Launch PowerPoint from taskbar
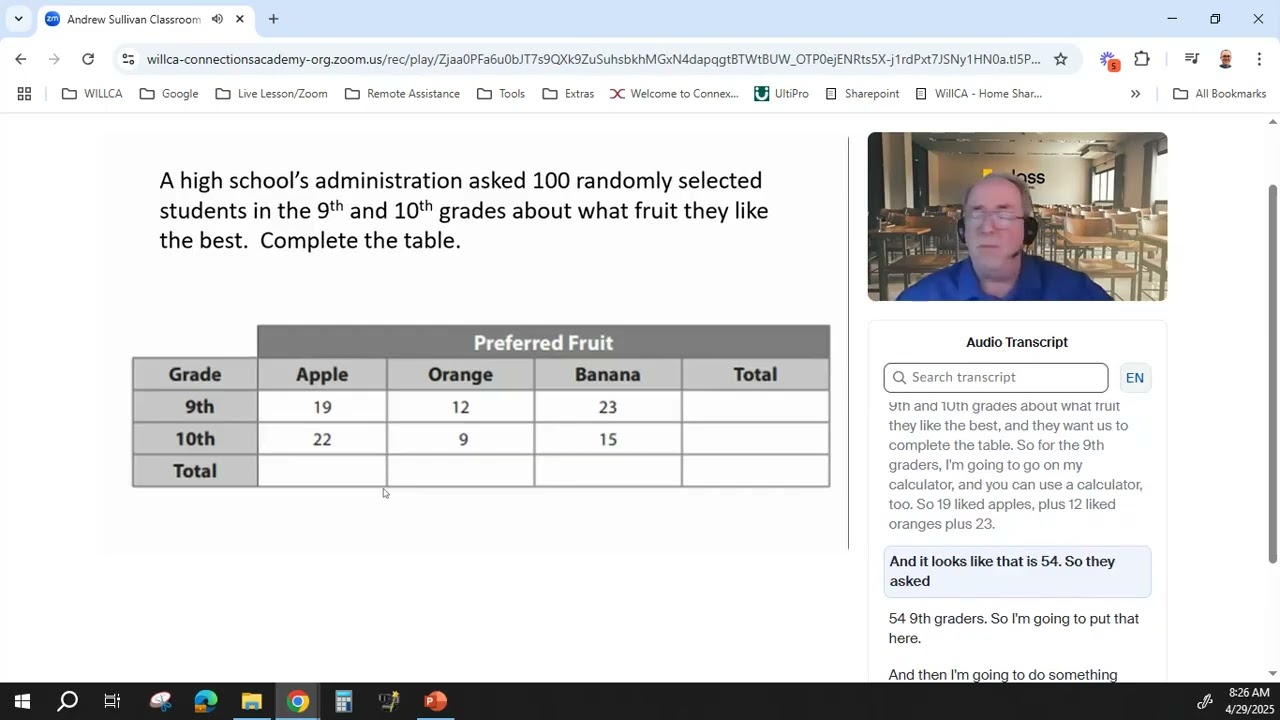Image resolution: width=1280 pixels, height=720 pixels. tap(435, 701)
